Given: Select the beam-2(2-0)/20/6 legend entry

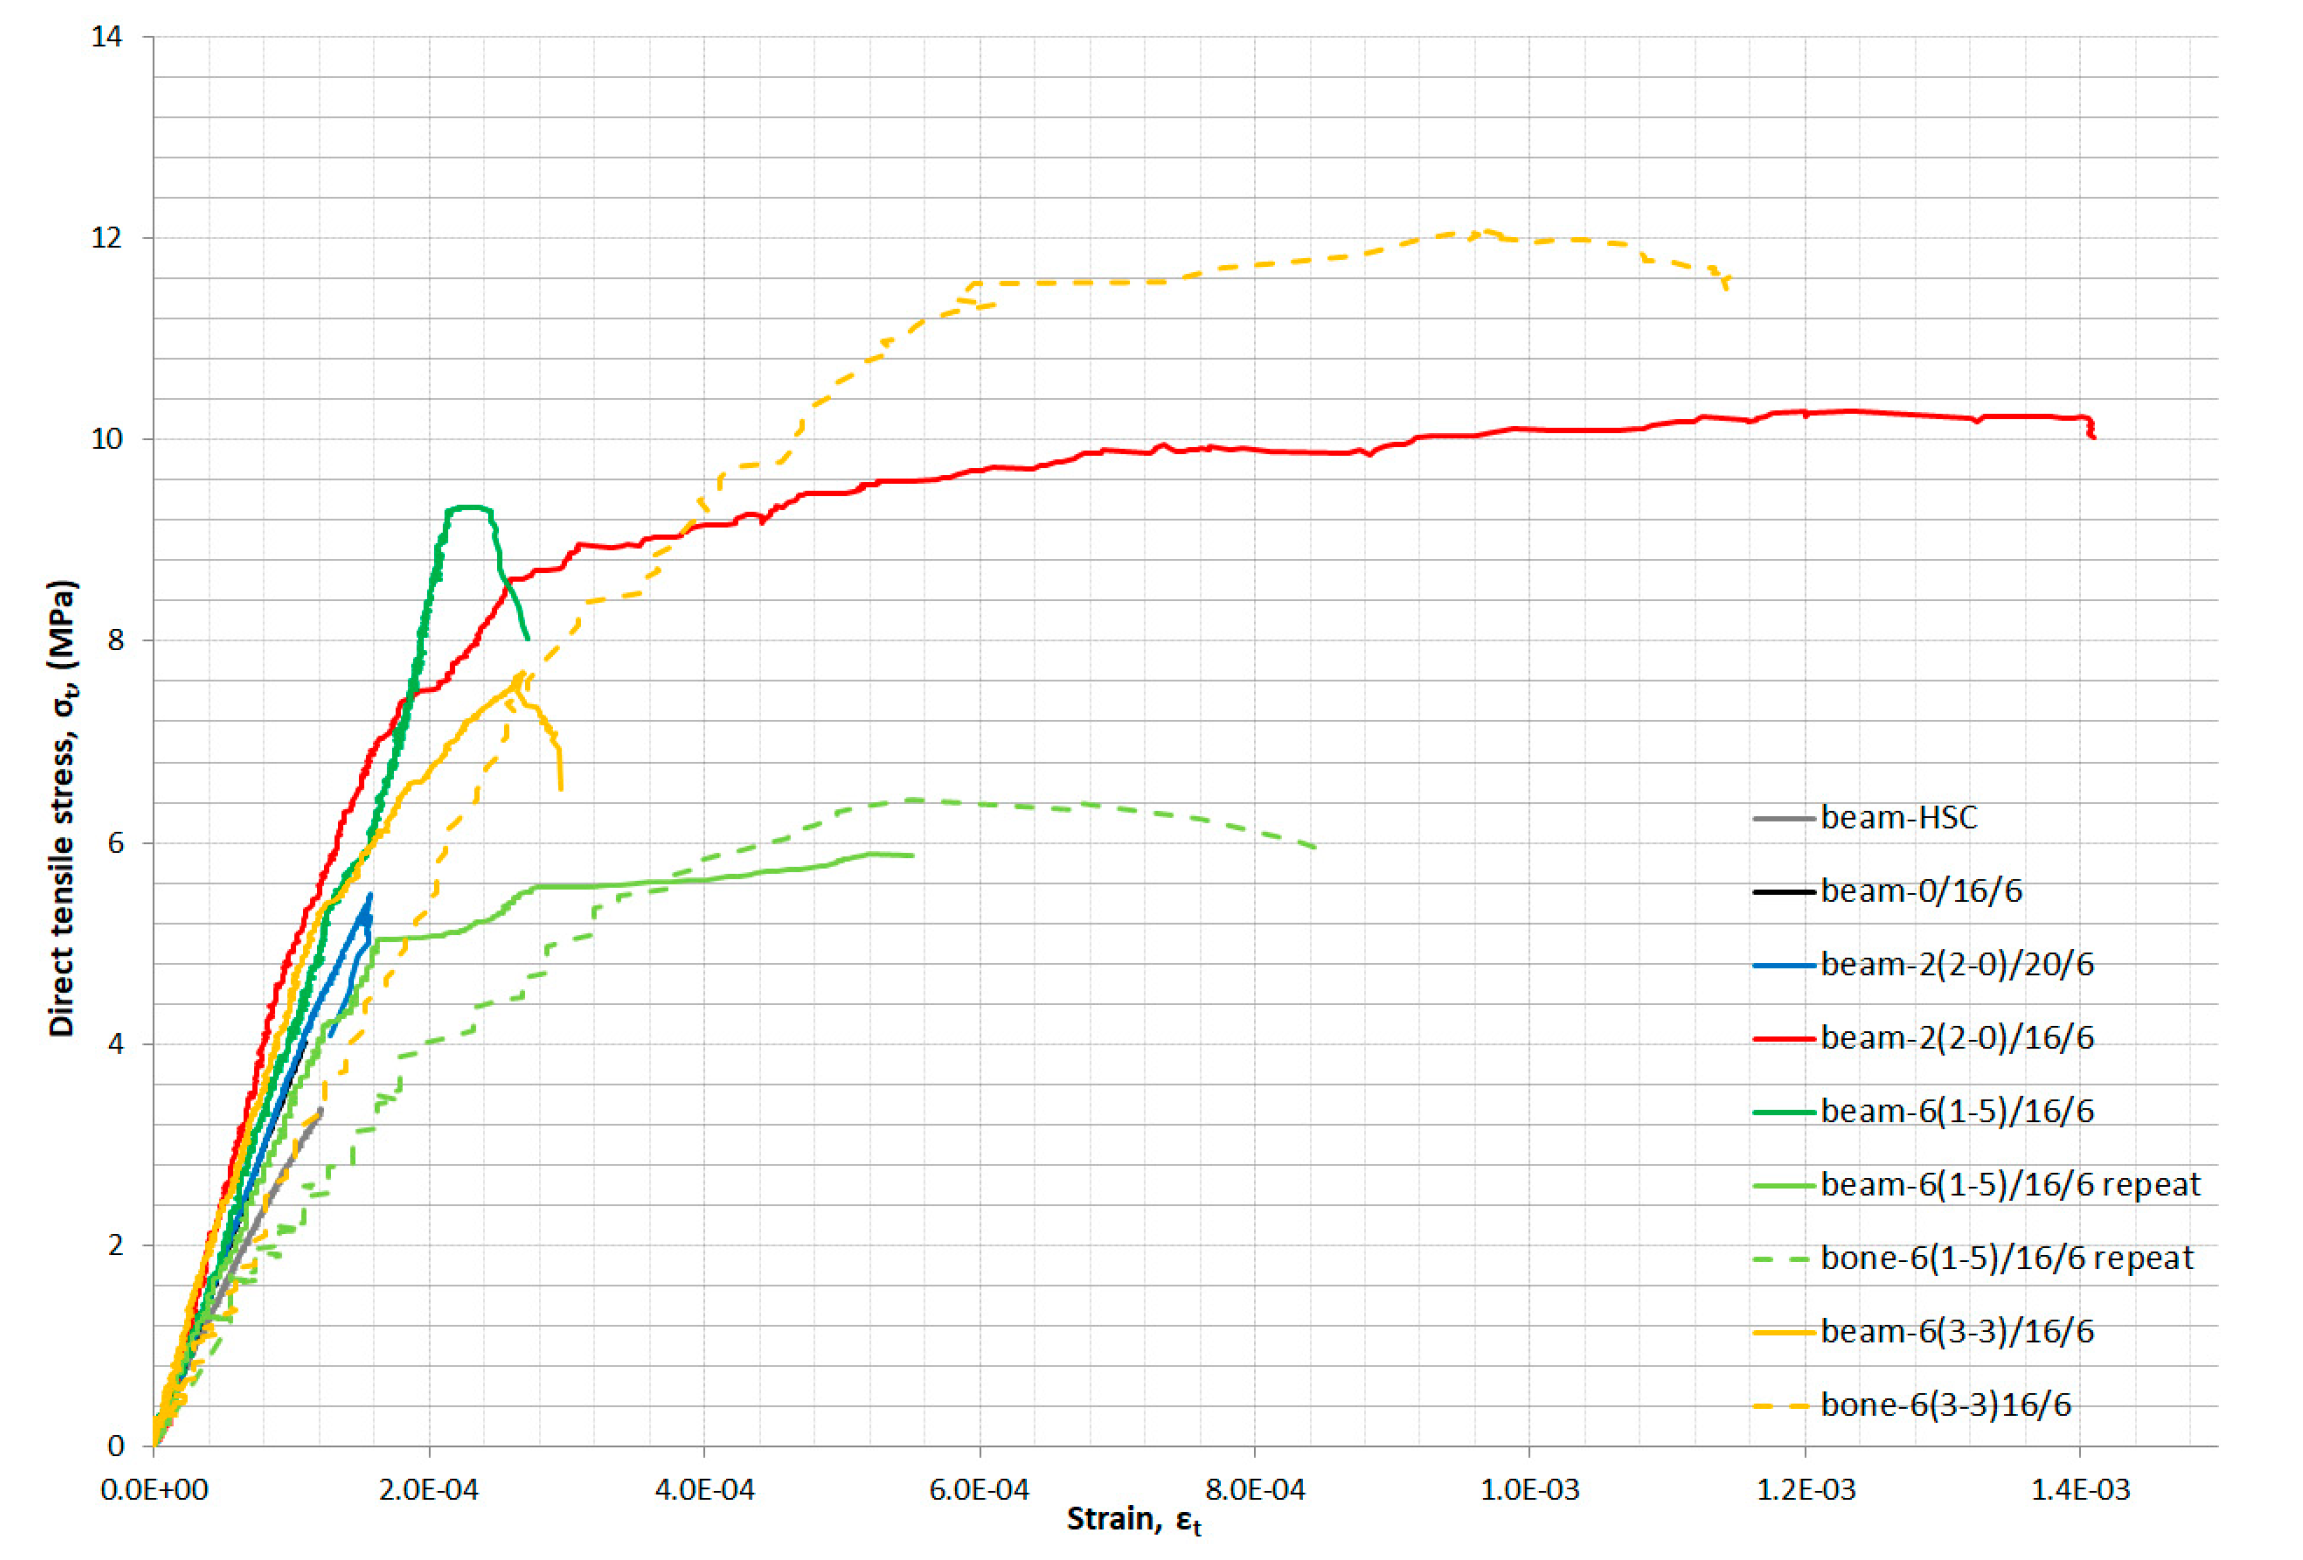Looking at the screenshot, I should pos(1956,965).
